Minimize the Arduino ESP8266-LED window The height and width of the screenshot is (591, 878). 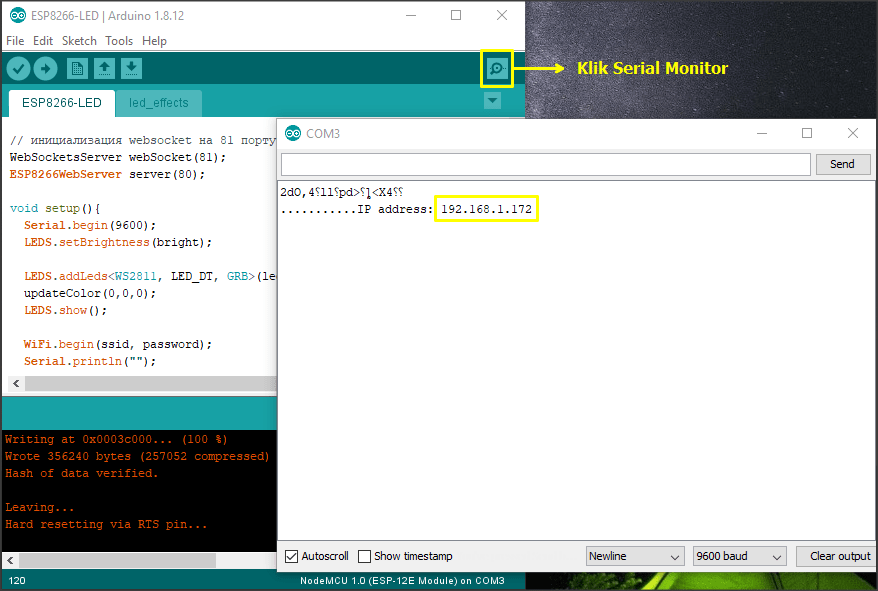(411, 16)
